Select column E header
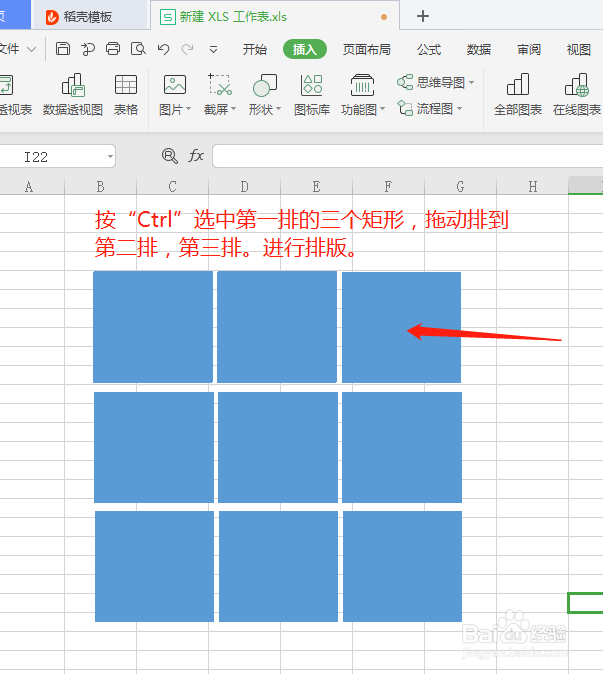The image size is (603, 674). click(316, 187)
